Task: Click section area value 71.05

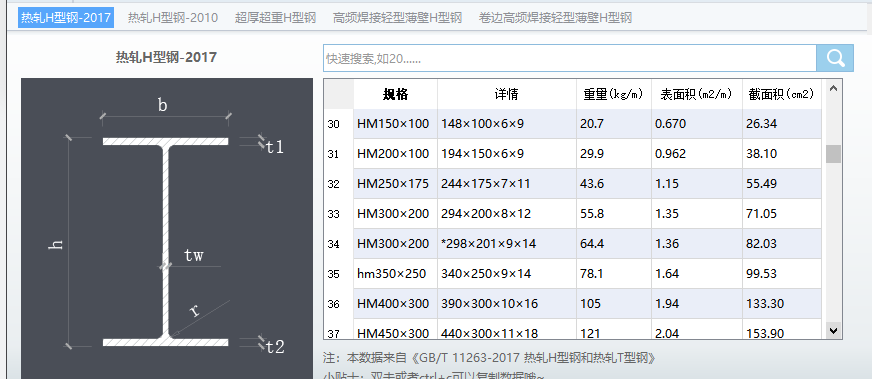Action: click(x=781, y=214)
